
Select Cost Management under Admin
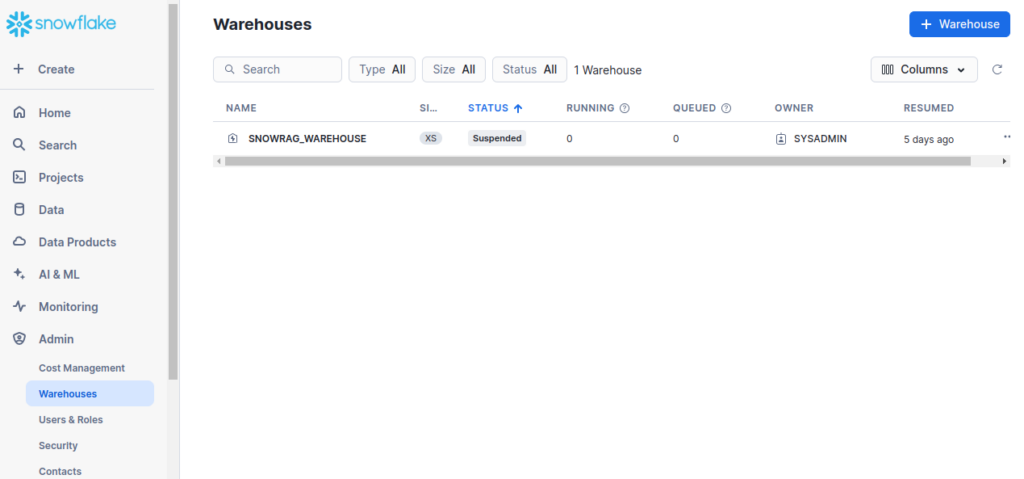point(82,368)
